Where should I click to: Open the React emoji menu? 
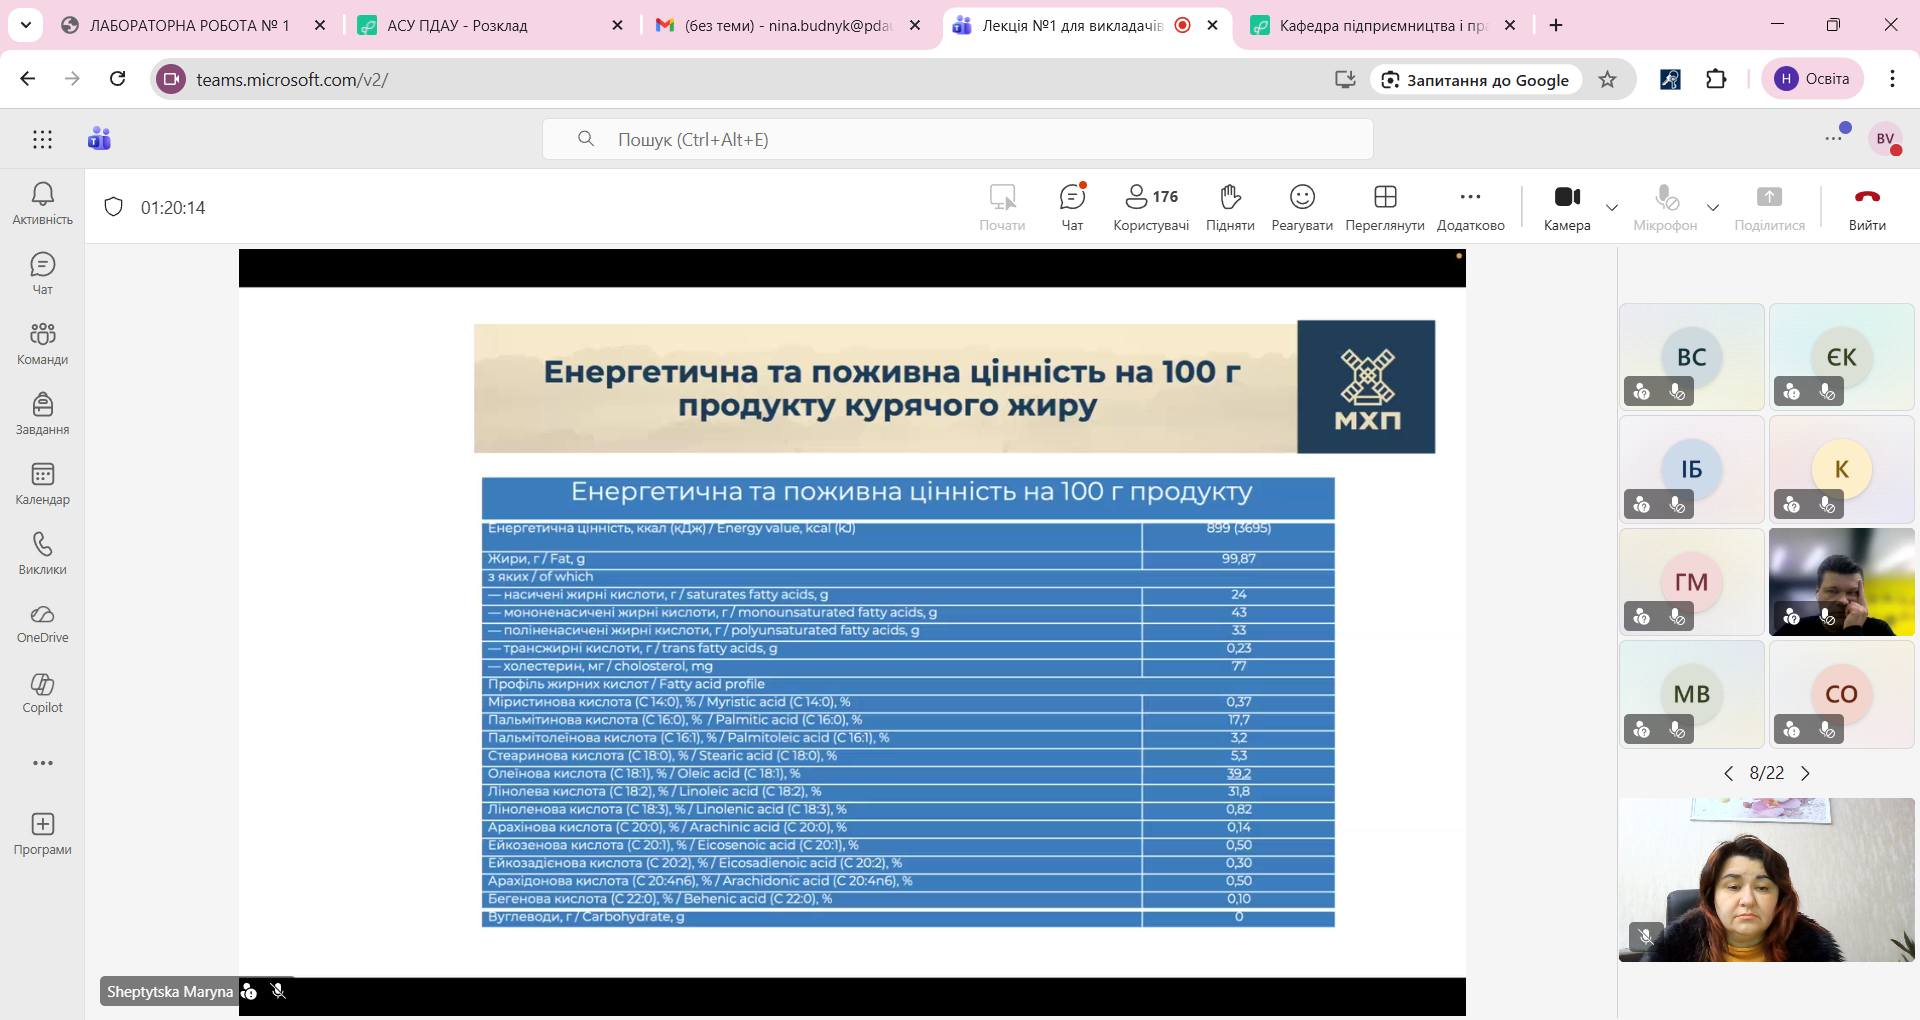coord(1301,207)
